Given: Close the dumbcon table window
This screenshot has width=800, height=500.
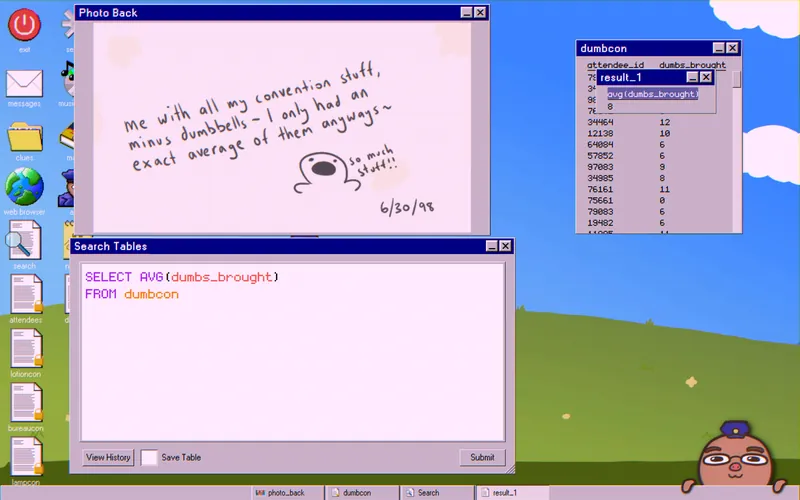Looking at the screenshot, I should pos(732,48).
